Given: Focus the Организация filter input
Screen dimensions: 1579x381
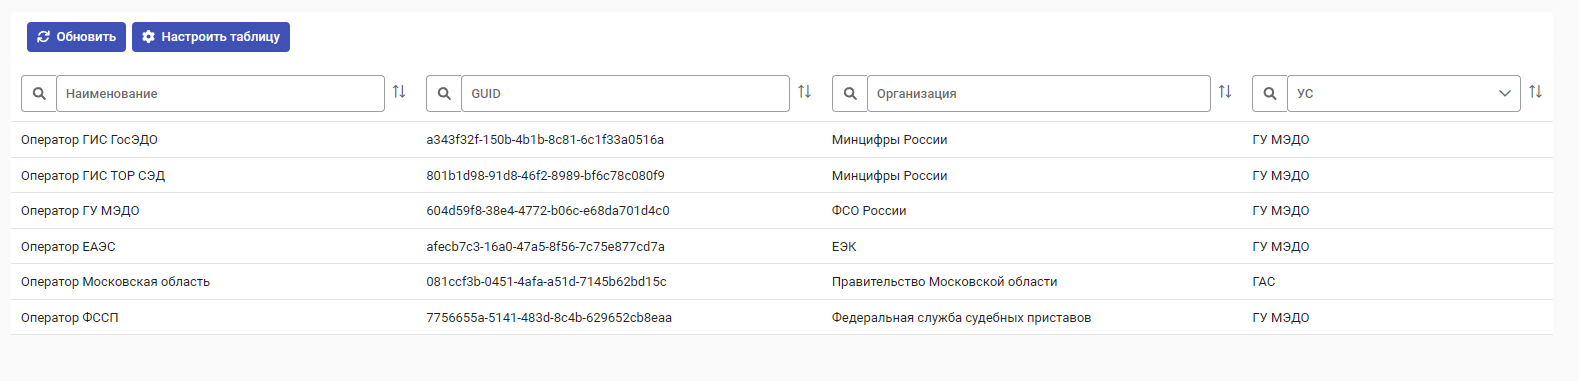Looking at the screenshot, I should tap(1038, 93).
